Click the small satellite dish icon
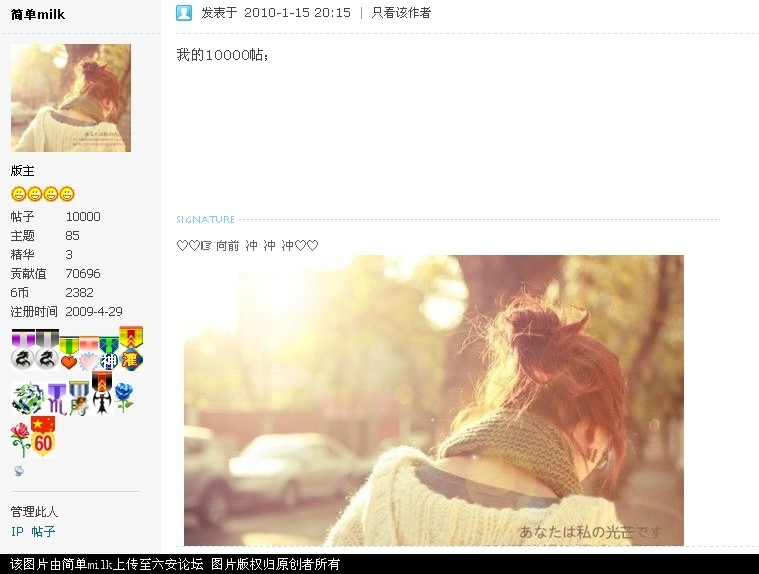 pyautogui.click(x=18, y=471)
